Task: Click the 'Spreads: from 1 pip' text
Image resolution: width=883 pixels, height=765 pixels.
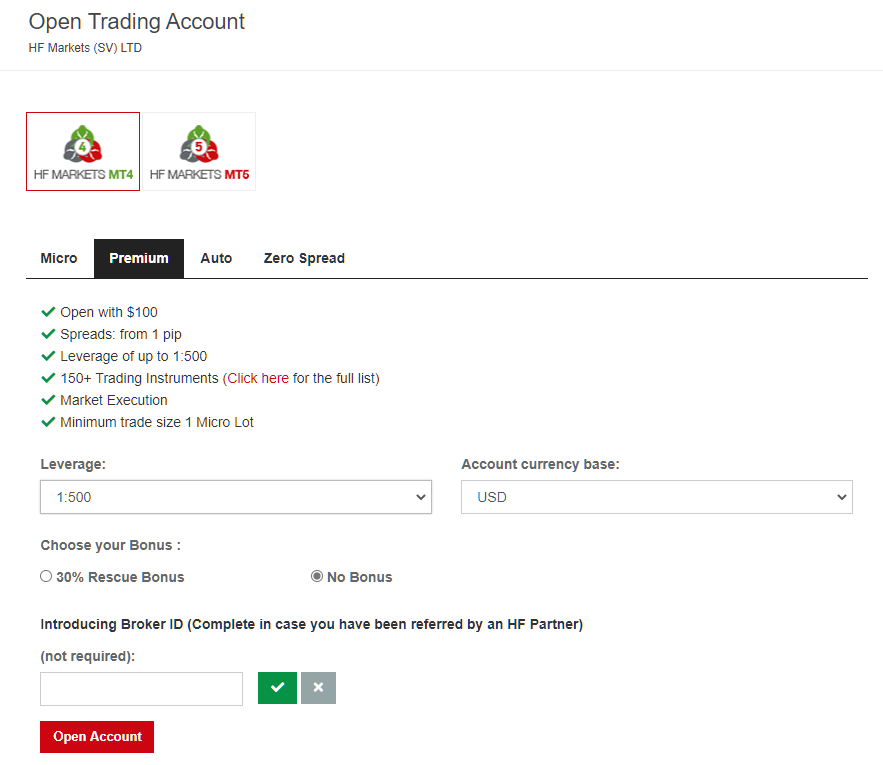Action: pyautogui.click(x=121, y=334)
